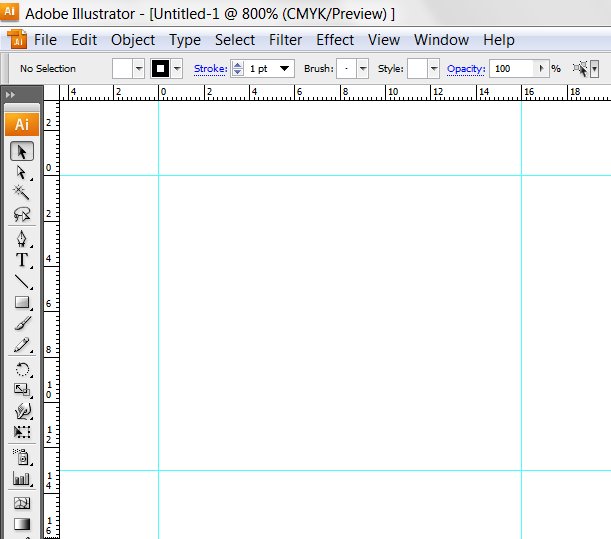Click the opacity value input field
611x539 pixels.
click(512, 69)
